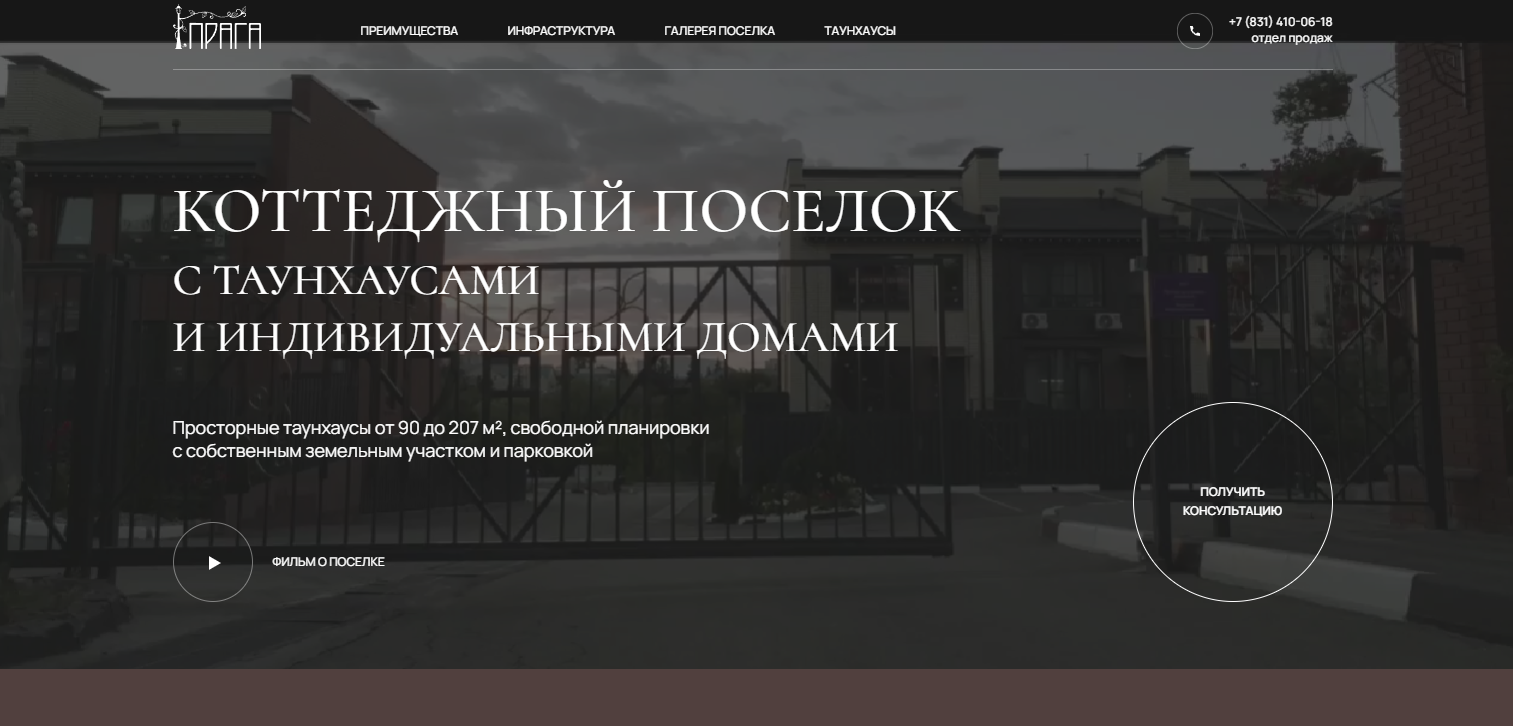Open the Таунхаусы menu item
Image resolution: width=1513 pixels, height=726 pixels.
(860, 31)
